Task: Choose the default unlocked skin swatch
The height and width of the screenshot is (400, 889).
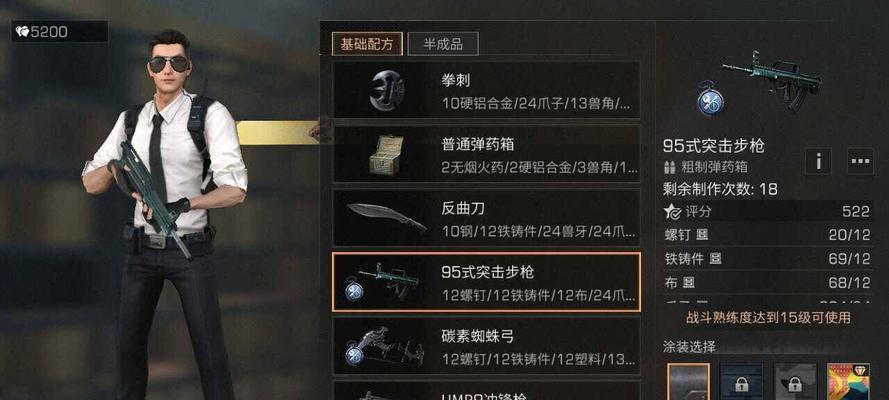Action: click(x=688, y=382)
